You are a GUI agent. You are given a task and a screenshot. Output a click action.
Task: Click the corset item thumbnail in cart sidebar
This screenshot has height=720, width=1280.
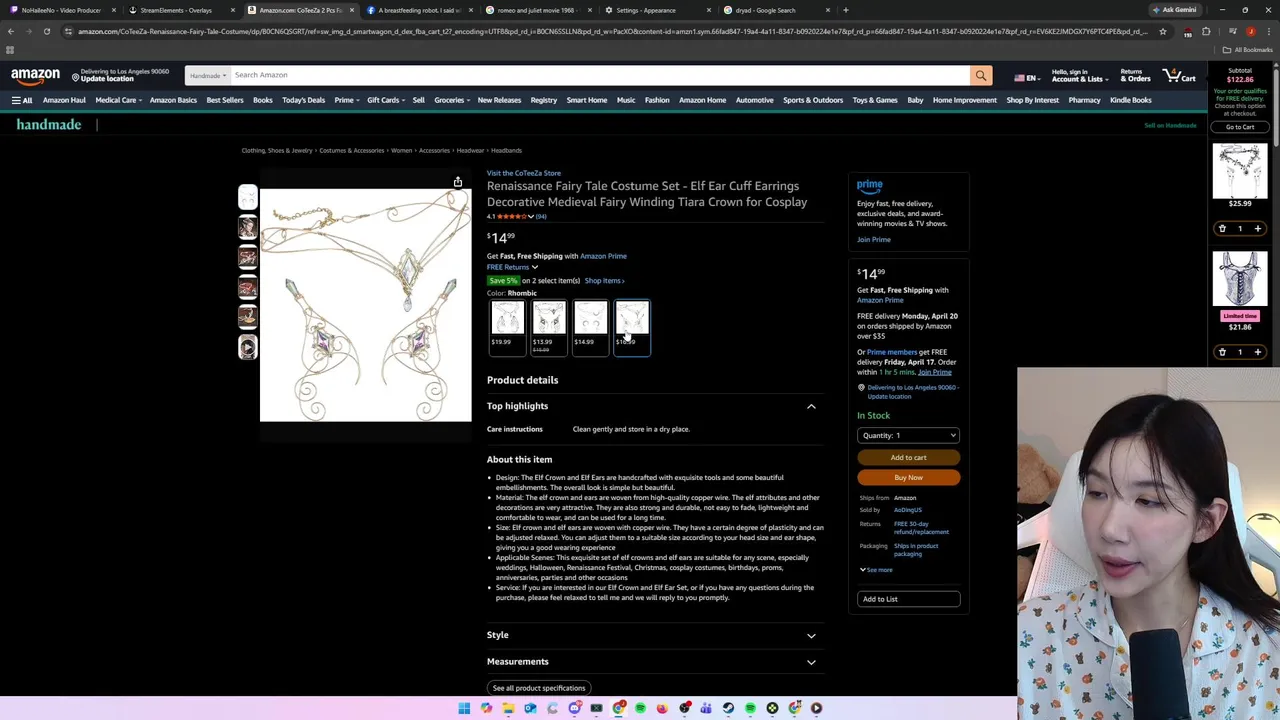tap(1240, 278)
